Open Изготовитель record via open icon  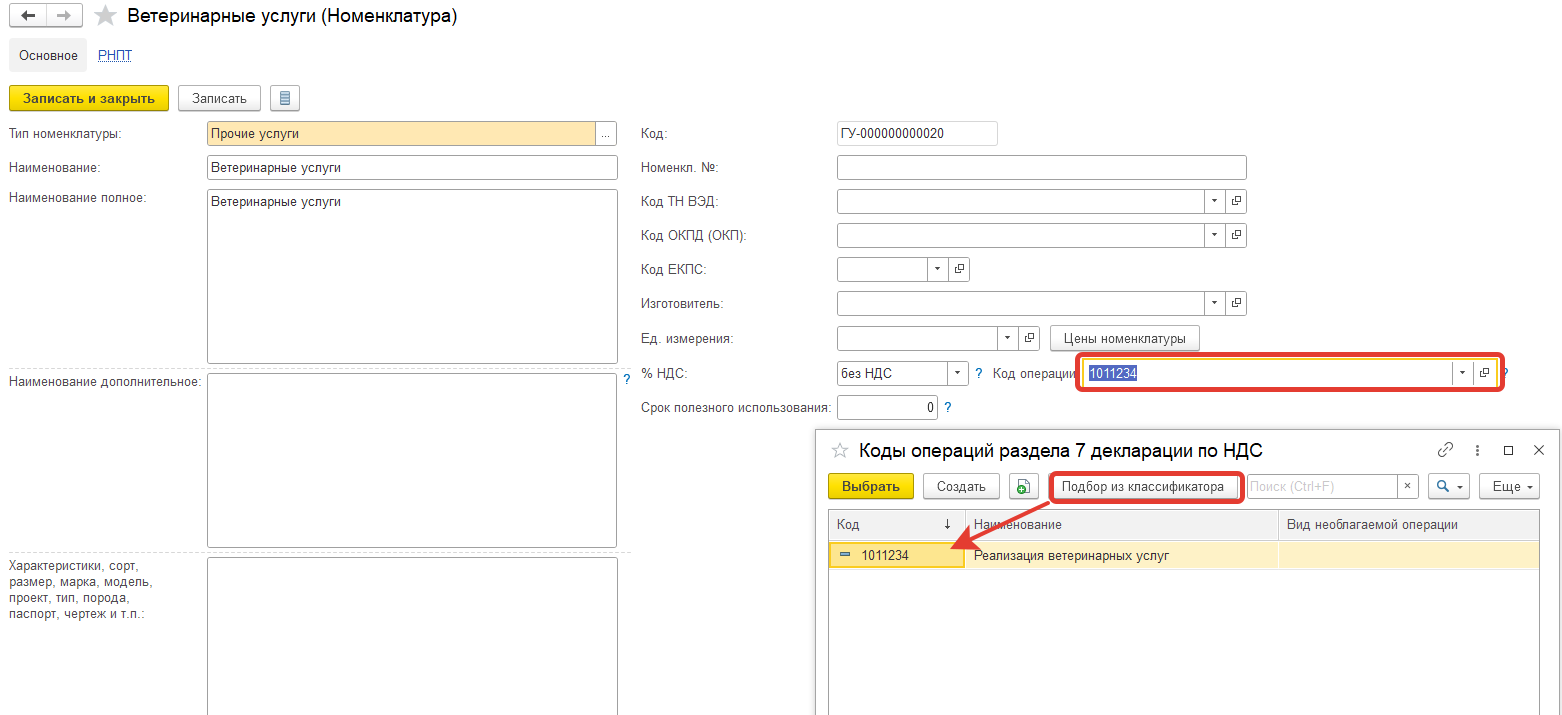coord(1236,303)
